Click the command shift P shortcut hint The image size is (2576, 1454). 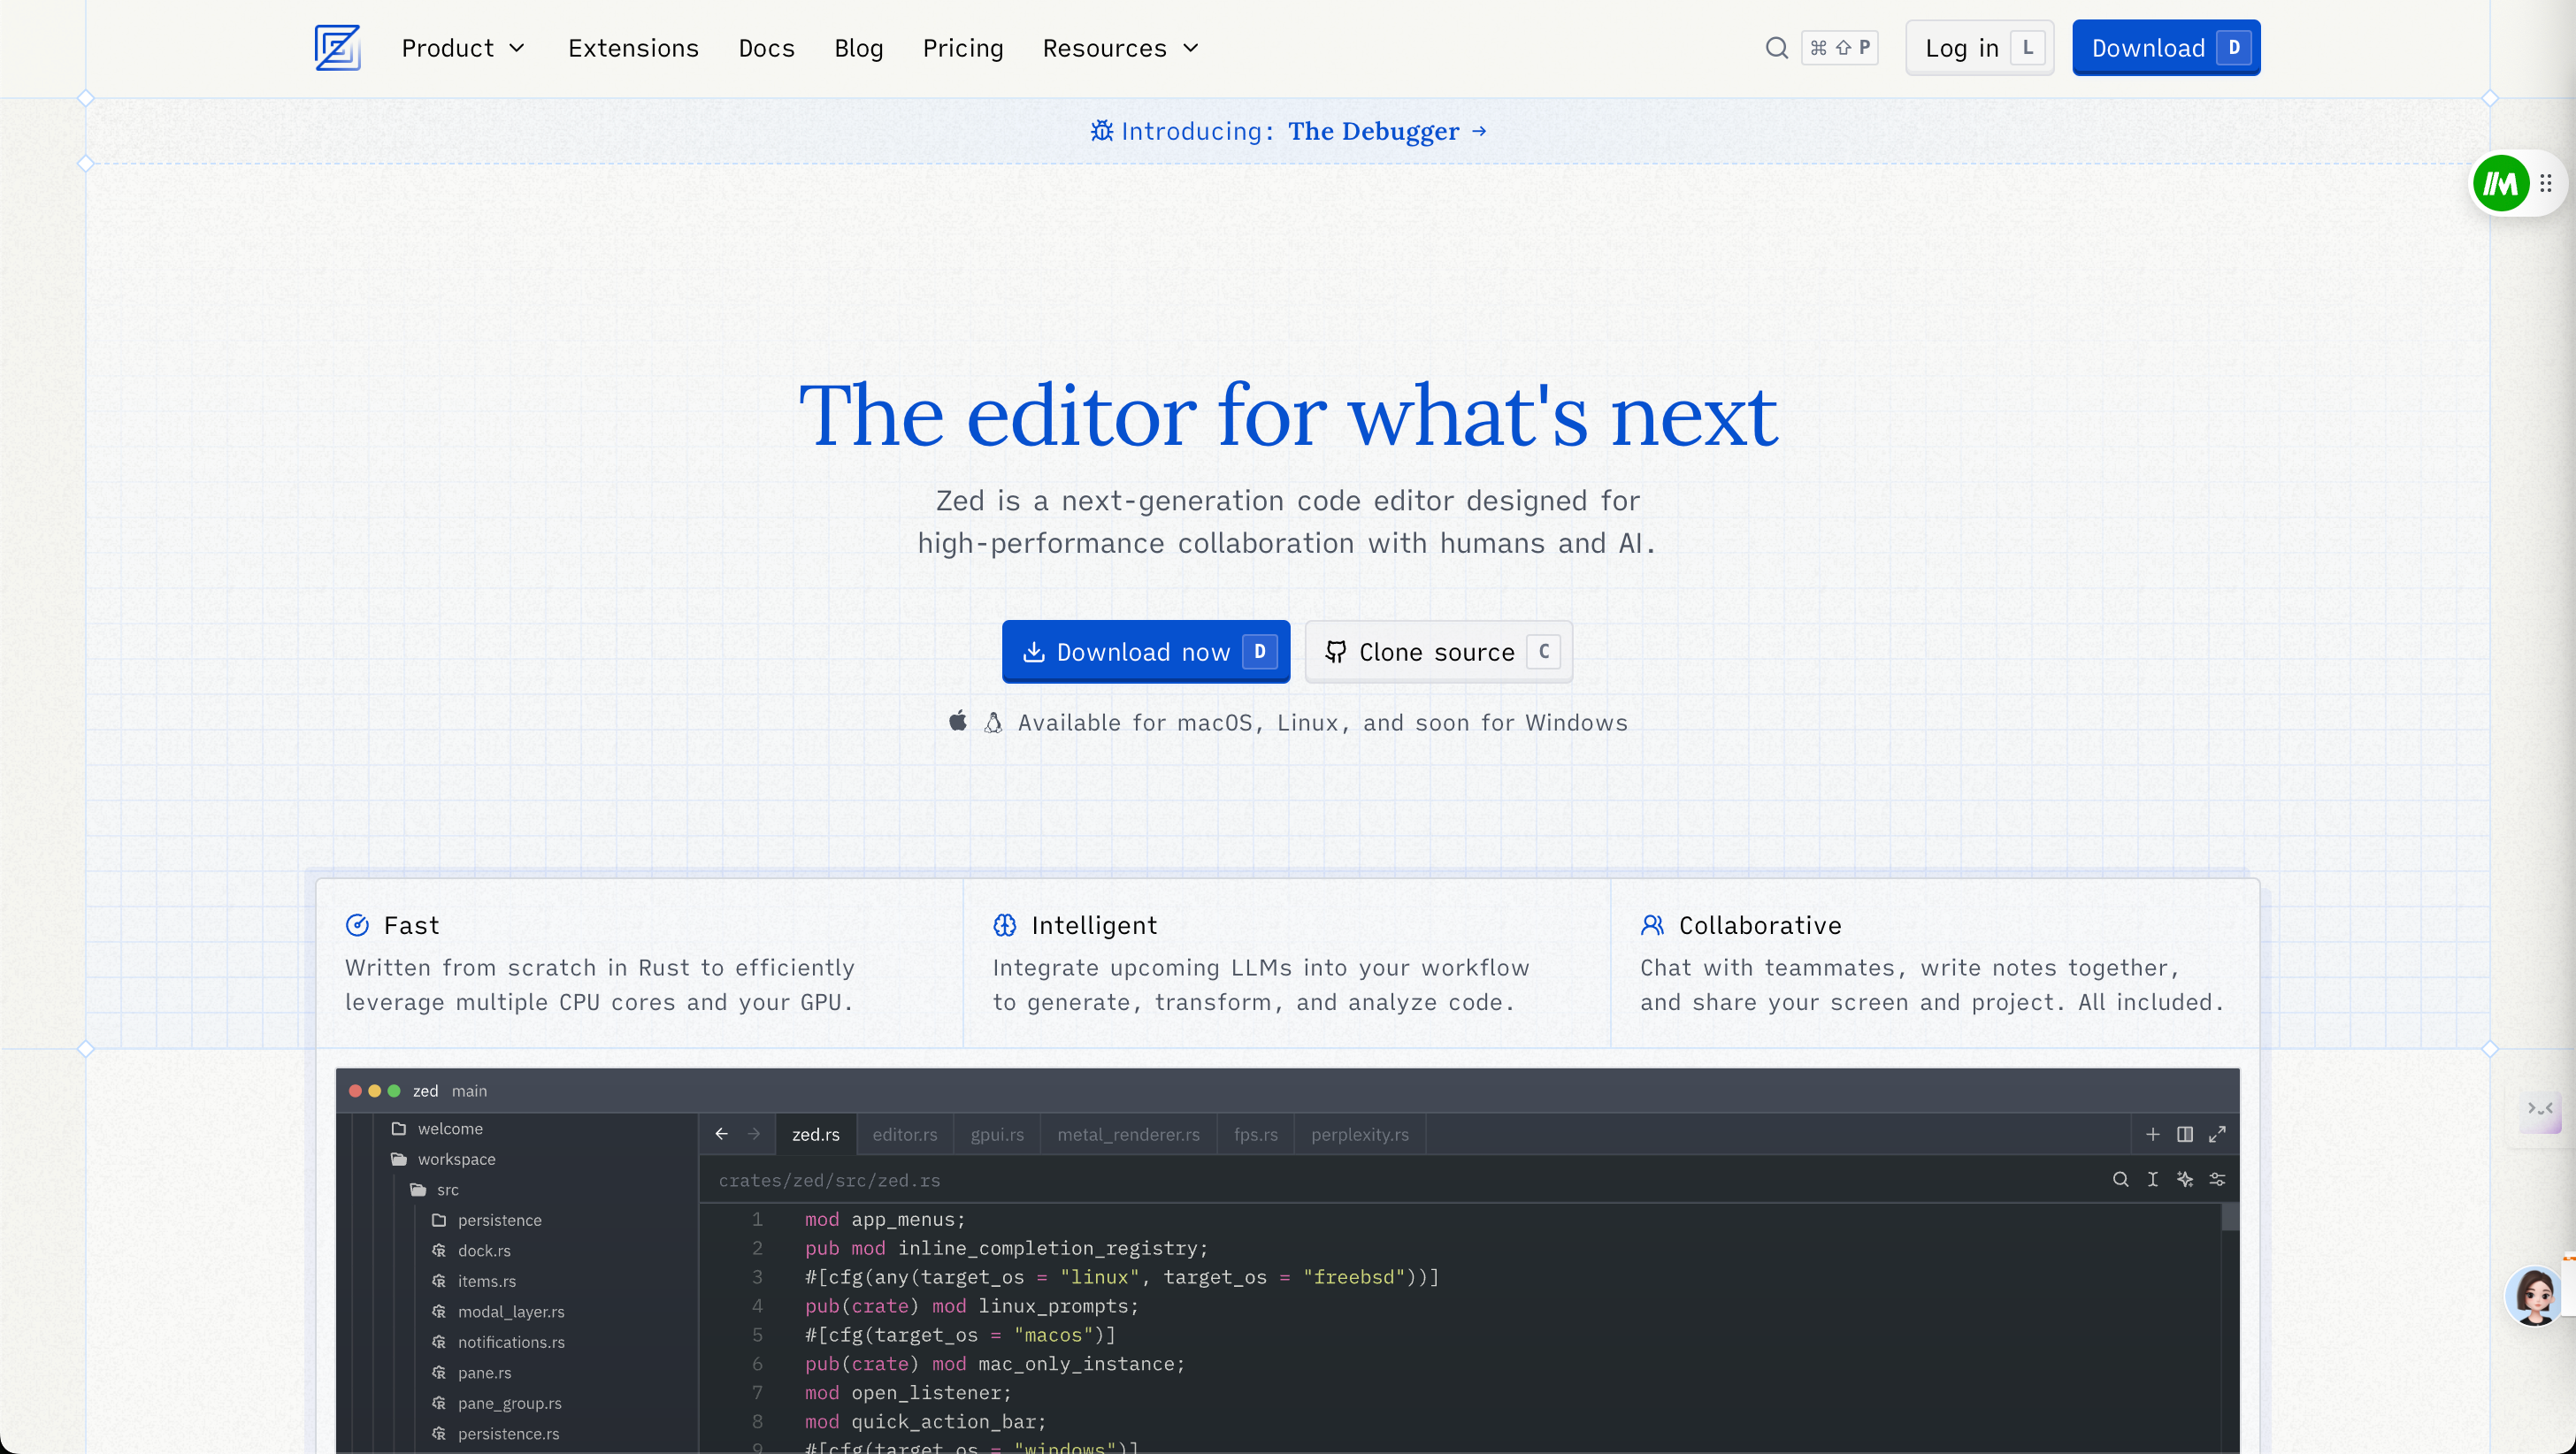tap(1840, 48)
